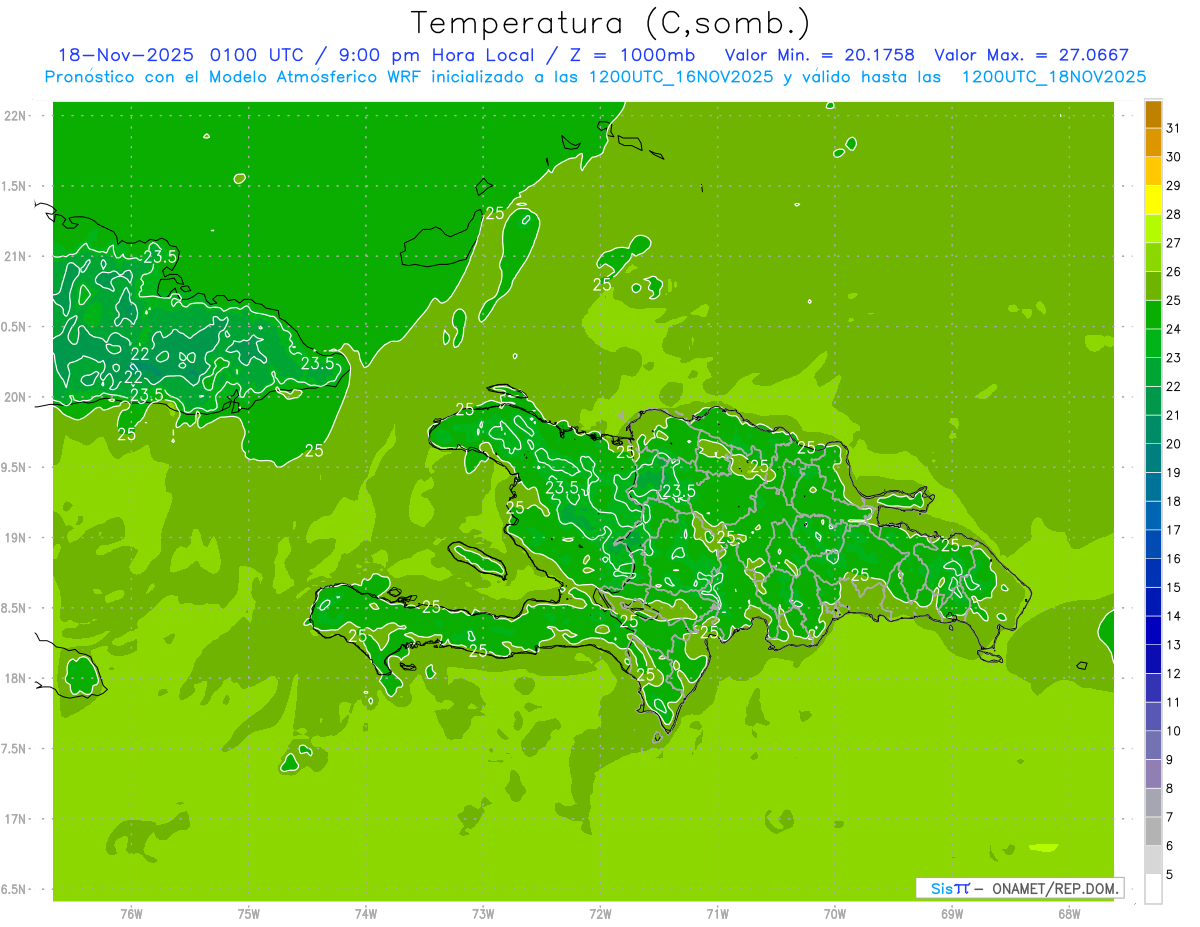
Task: Select the gray swatch between 6 and 7
Action: click(x=1153, y=832)
